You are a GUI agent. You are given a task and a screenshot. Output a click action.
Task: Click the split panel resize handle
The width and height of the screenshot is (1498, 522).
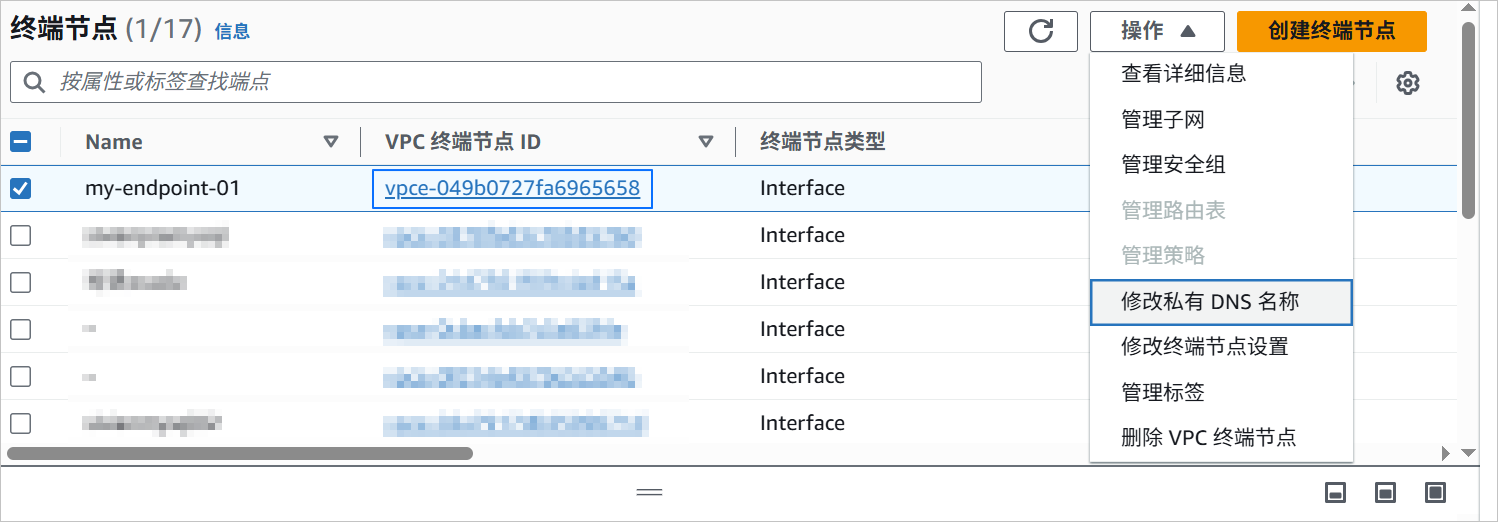(650, 492)
